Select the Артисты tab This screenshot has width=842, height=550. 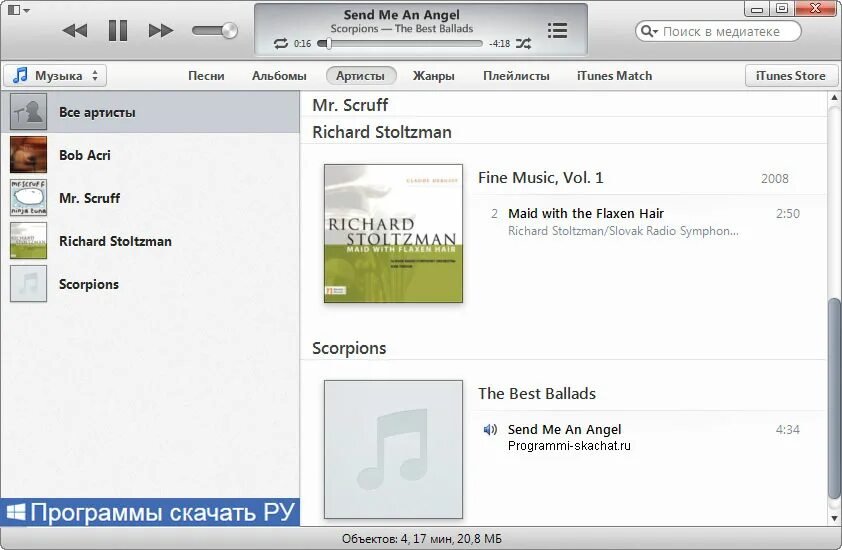tap(361, 76)
